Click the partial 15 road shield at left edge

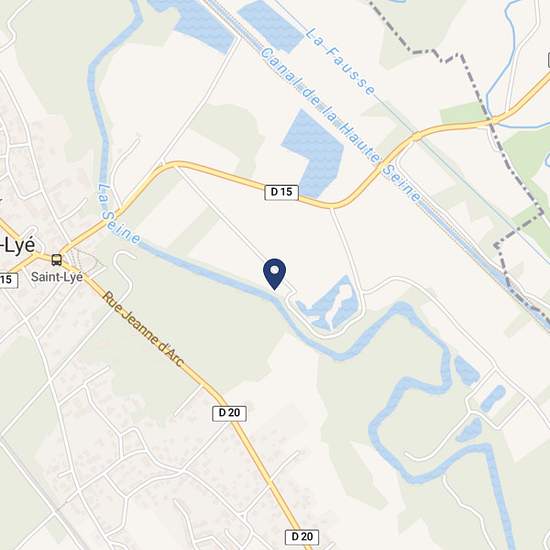pos(8,280)
